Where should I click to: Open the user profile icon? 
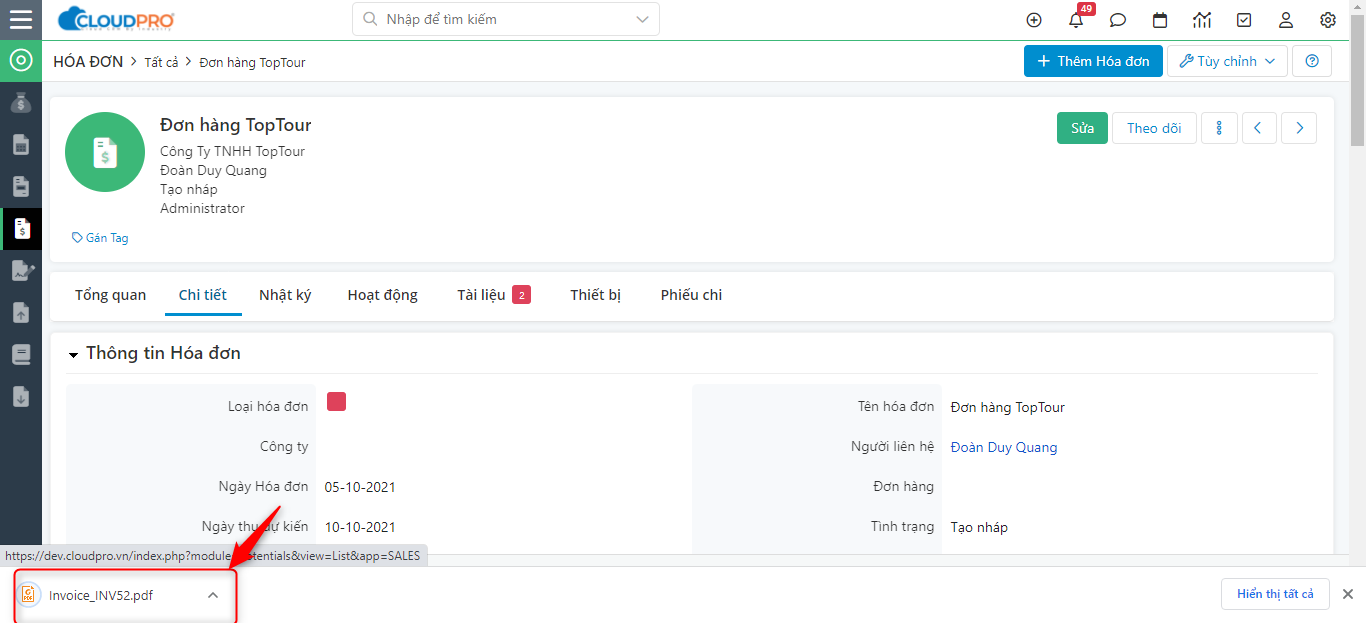click(x=1286, y=20)
